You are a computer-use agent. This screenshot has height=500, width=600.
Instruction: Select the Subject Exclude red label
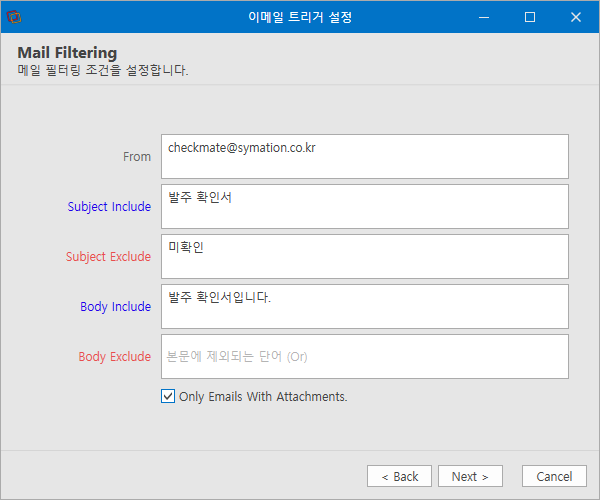[109, 257]
